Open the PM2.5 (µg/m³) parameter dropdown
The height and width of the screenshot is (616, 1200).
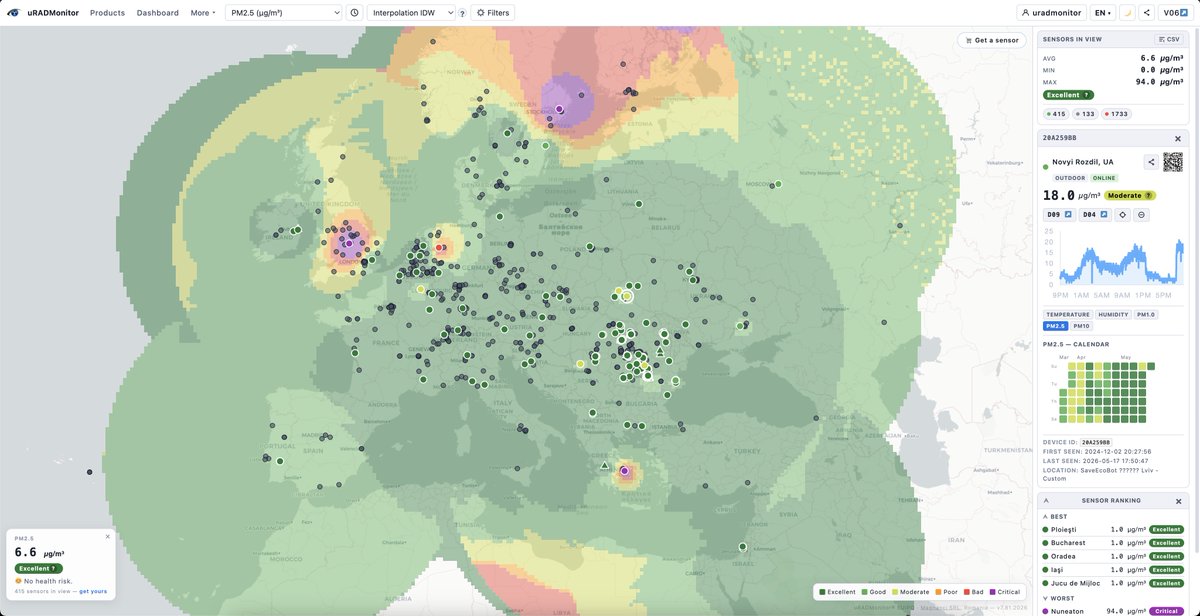(x=281, y=13)
